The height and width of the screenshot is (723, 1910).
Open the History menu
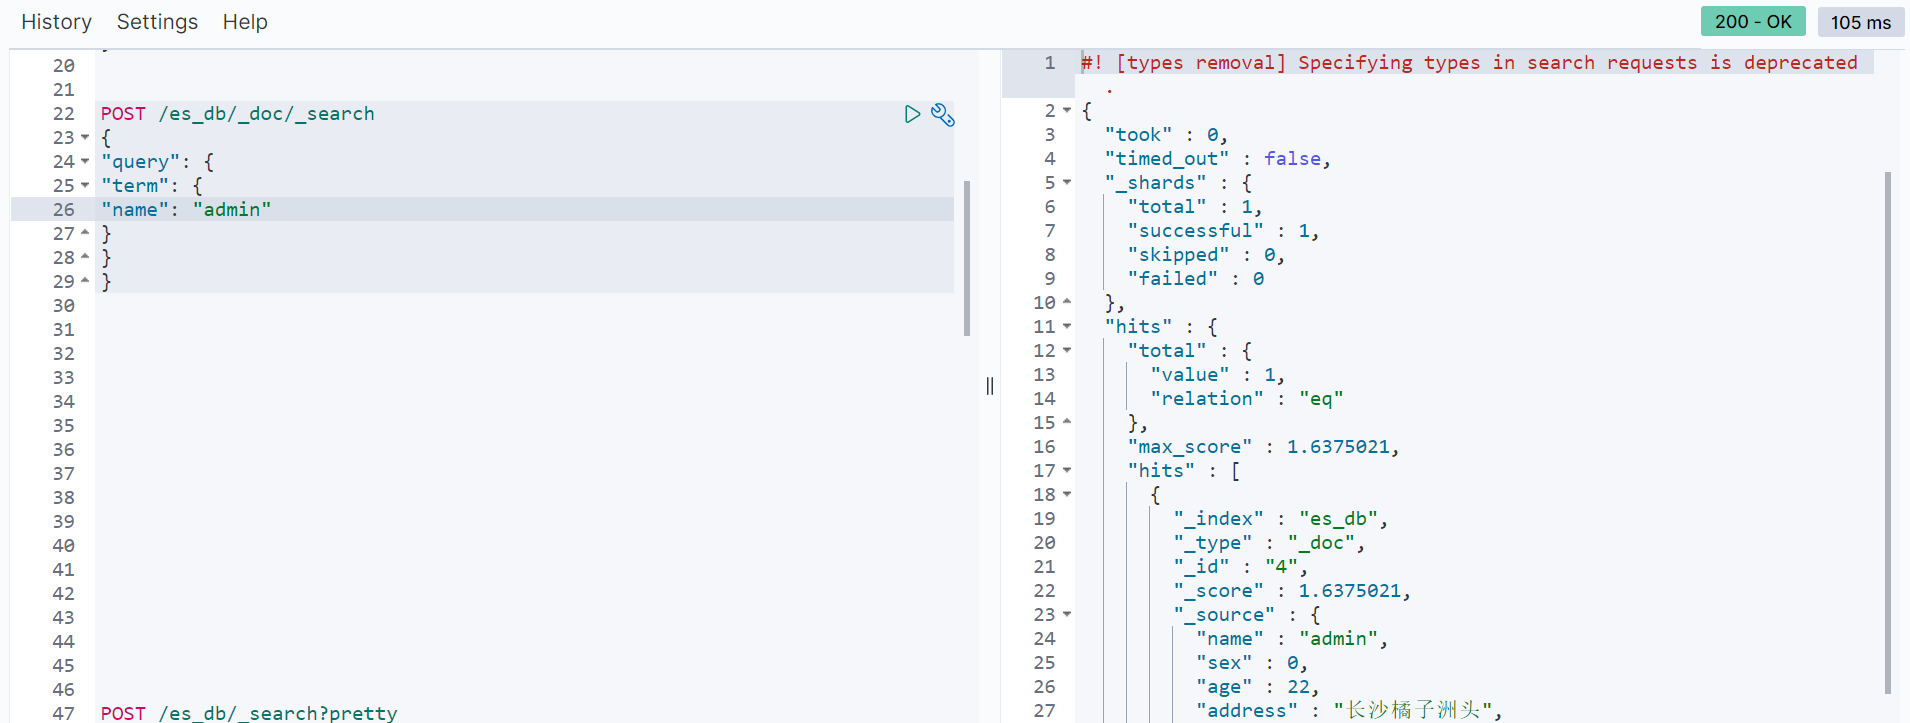pyautogui.click(x=56, y=22)
